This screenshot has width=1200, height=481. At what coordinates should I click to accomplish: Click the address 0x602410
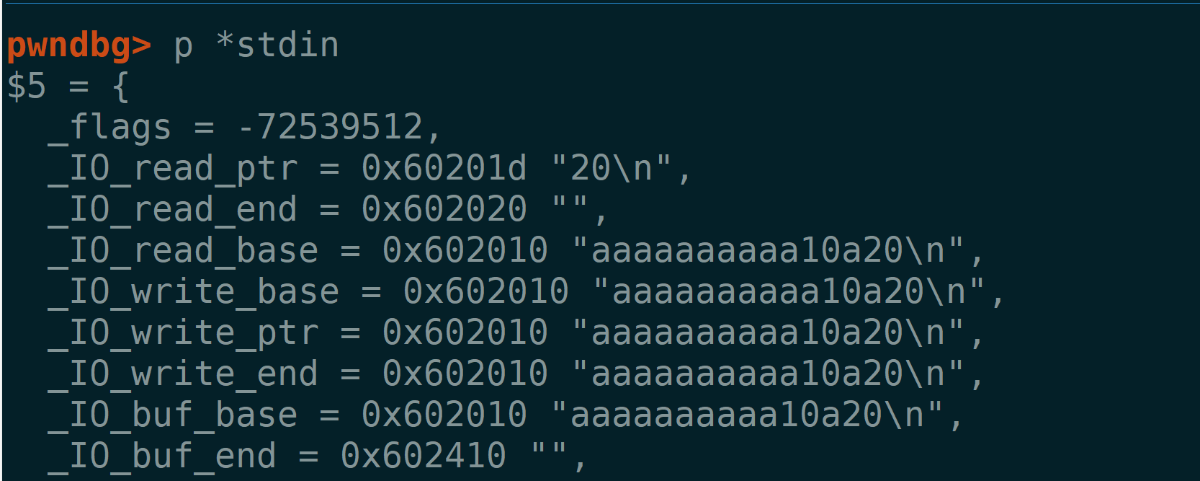423,456
